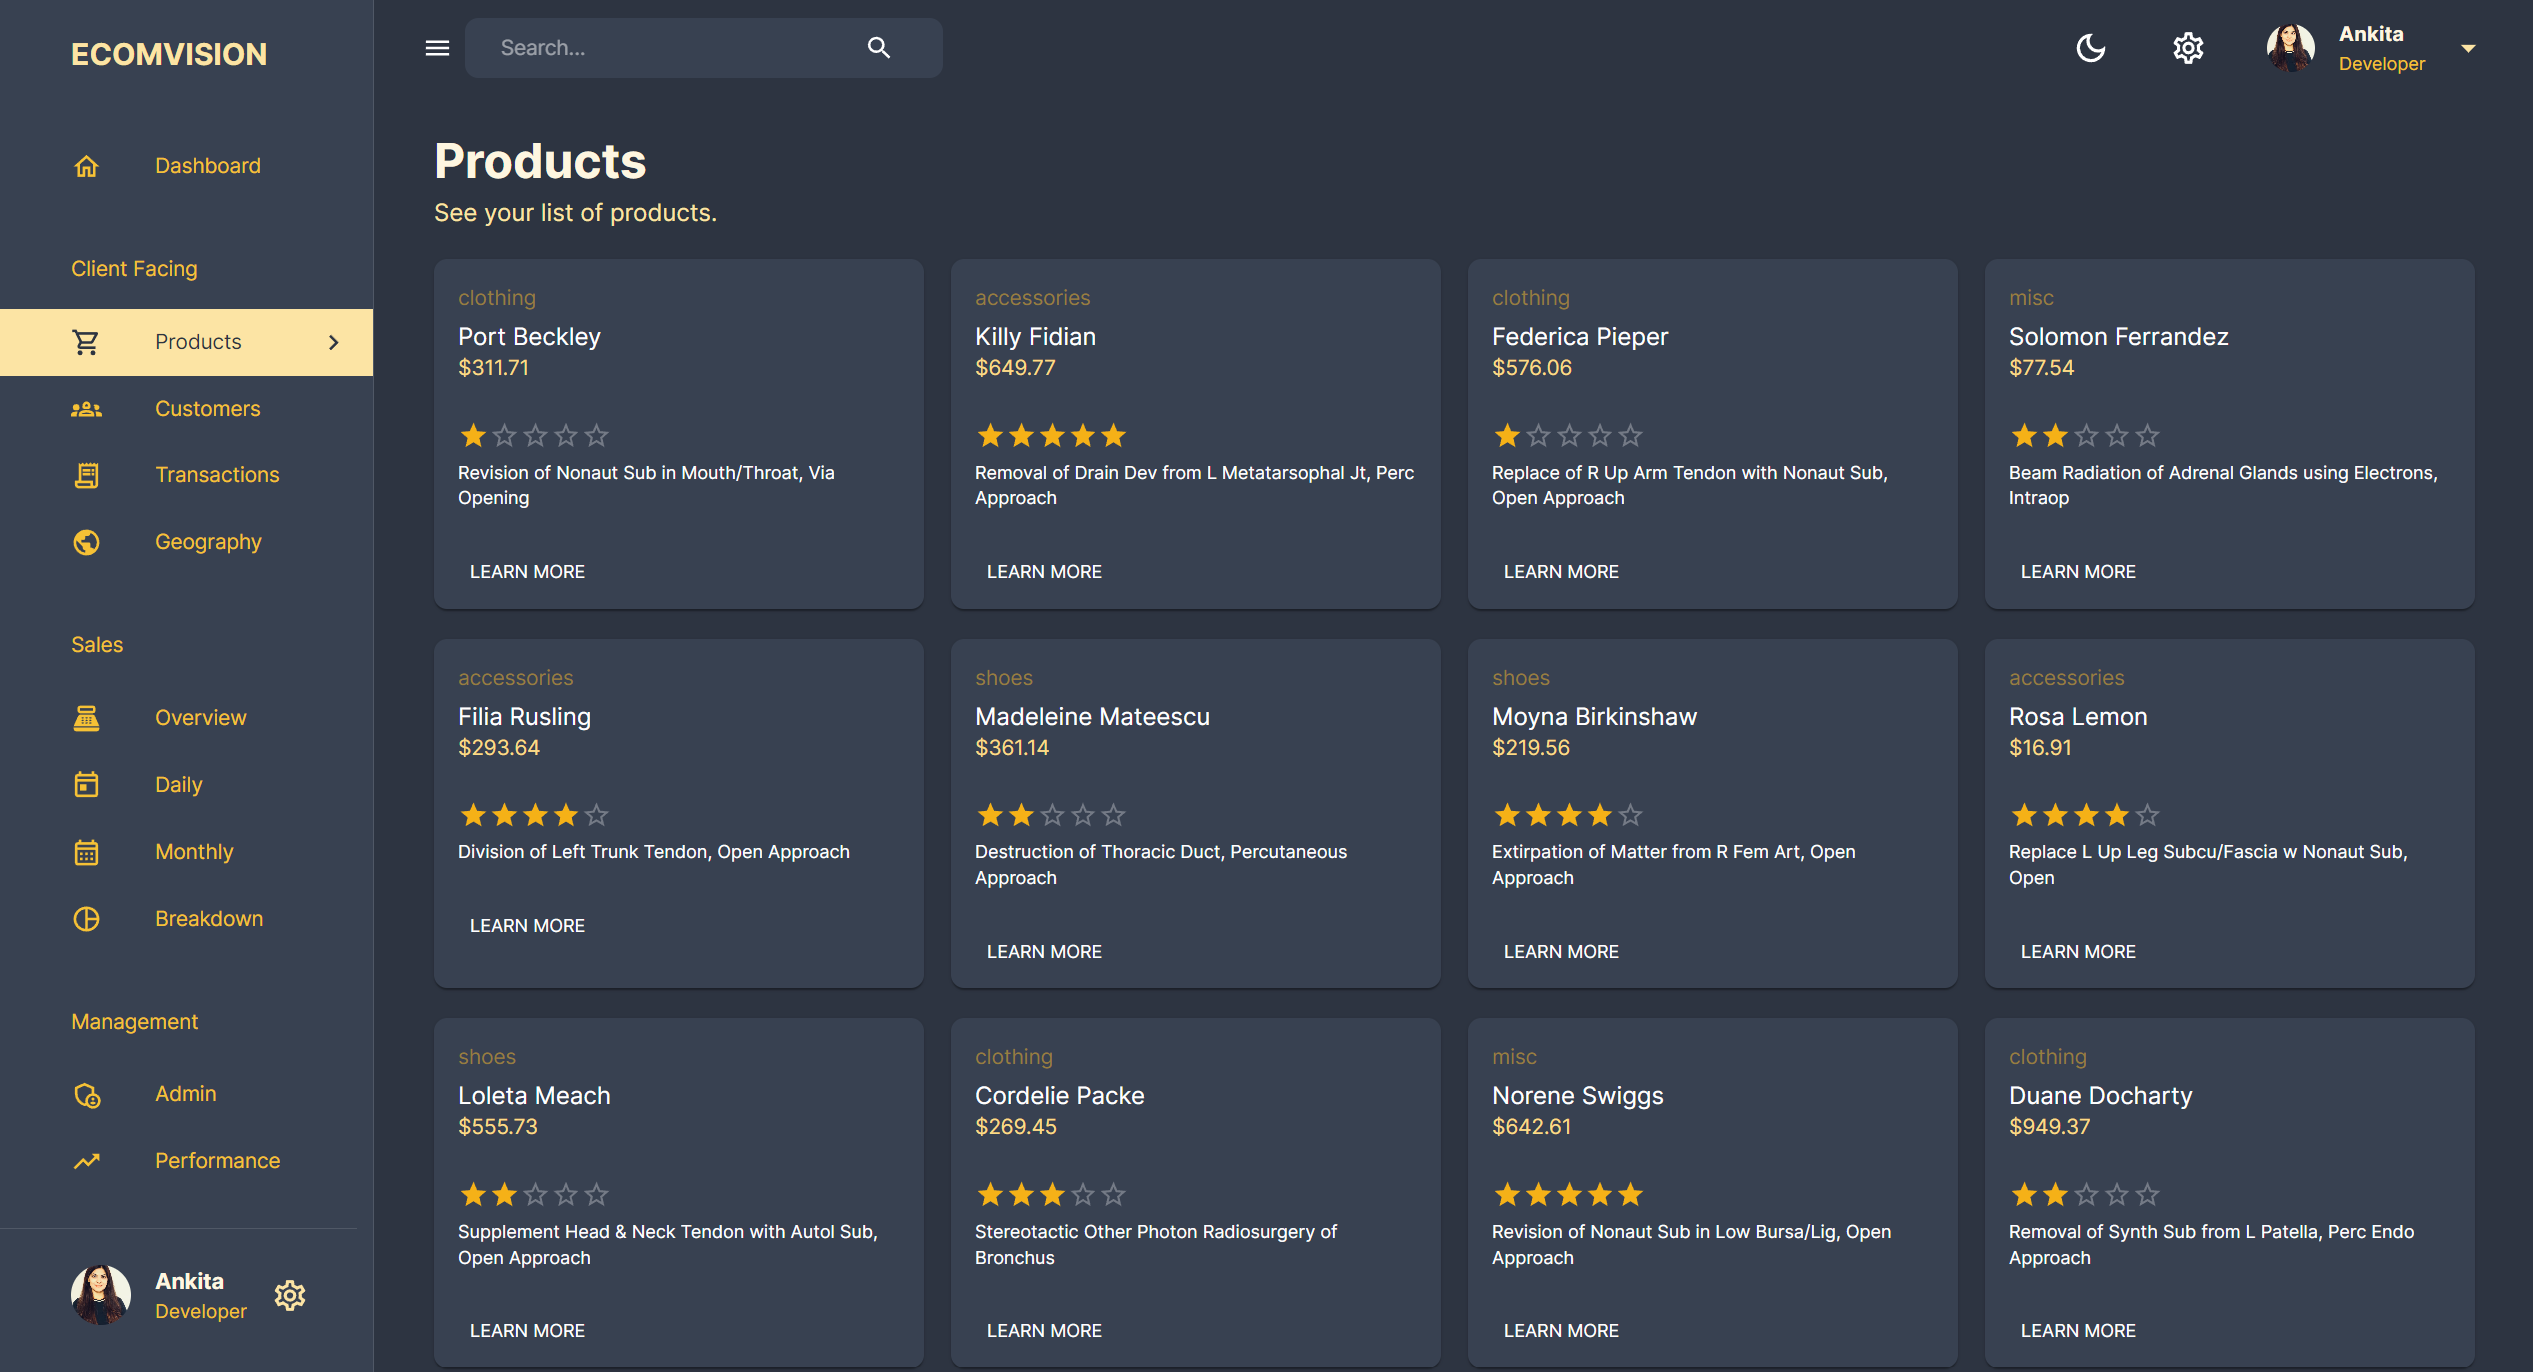Click the chevron on the Products menu item
2533x1372 pixels.
point(334,342)
